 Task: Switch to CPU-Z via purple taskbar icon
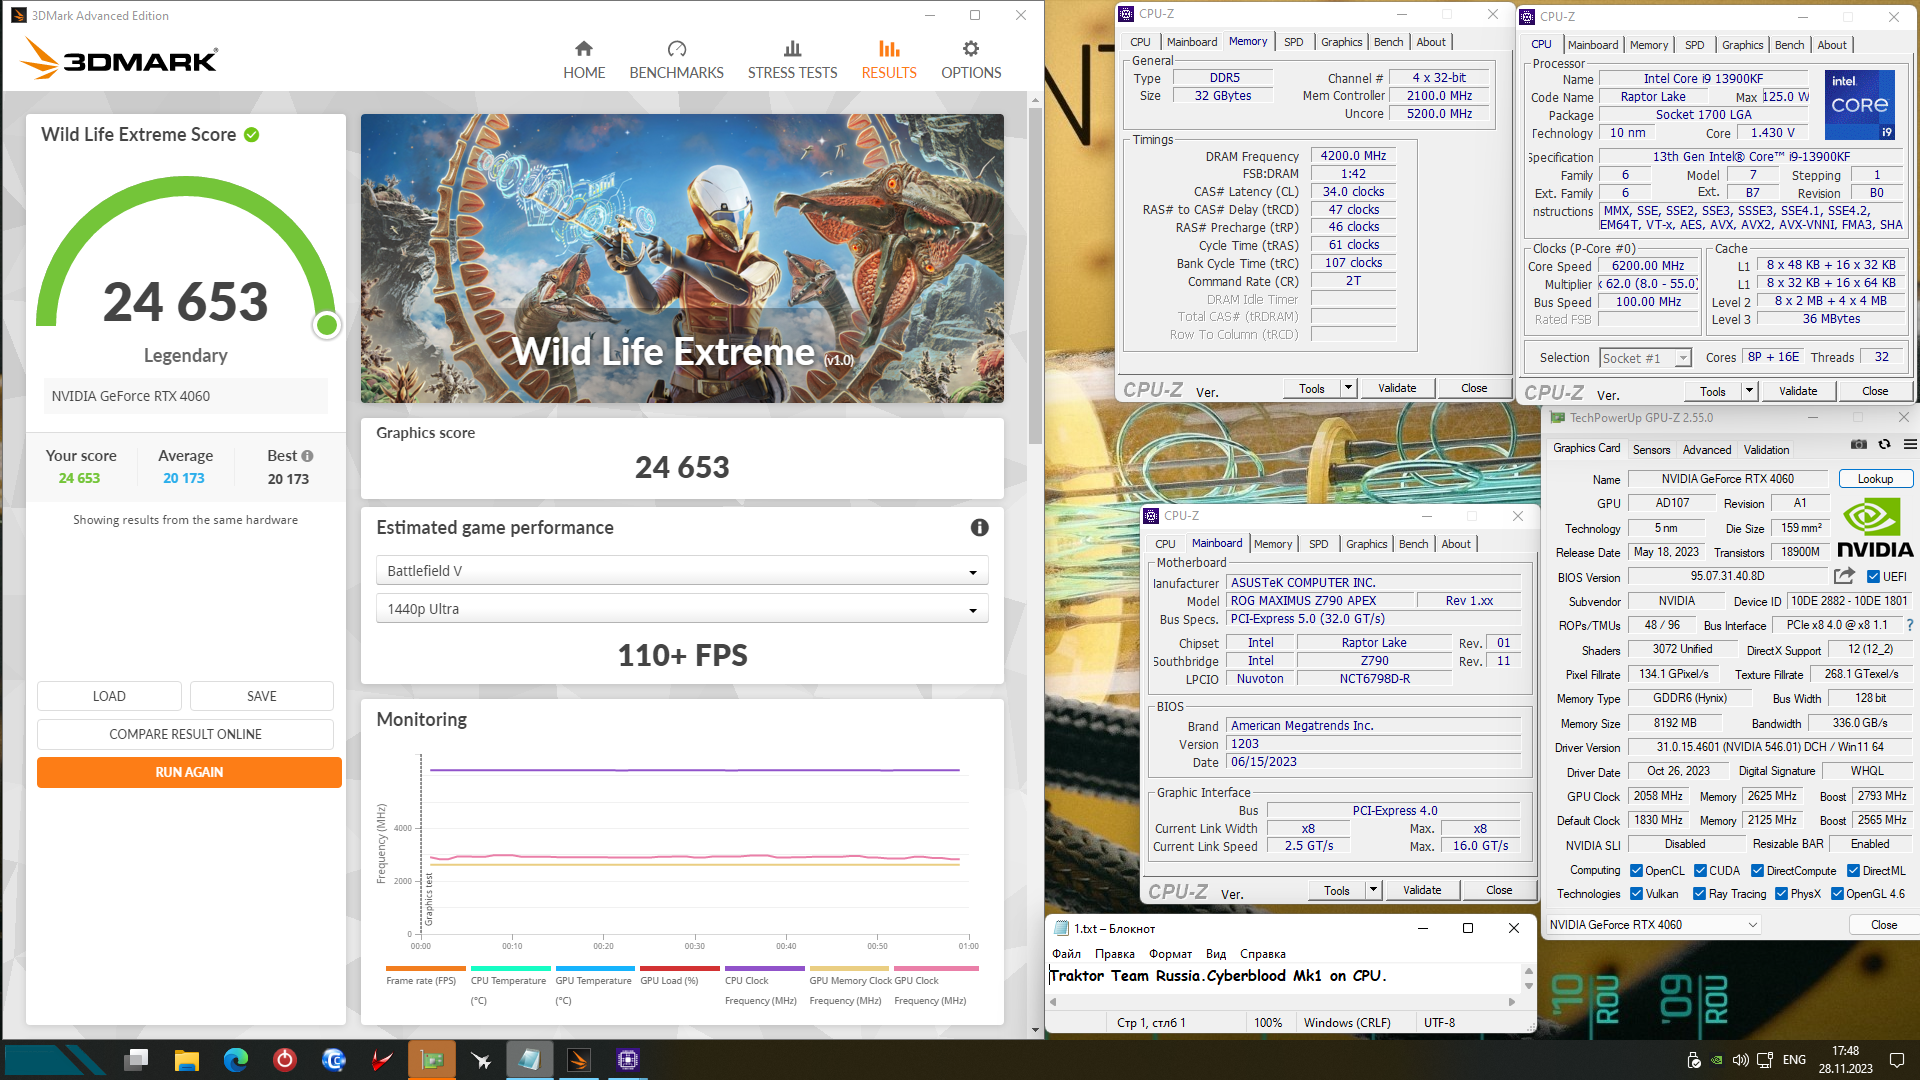(628, 1059)
